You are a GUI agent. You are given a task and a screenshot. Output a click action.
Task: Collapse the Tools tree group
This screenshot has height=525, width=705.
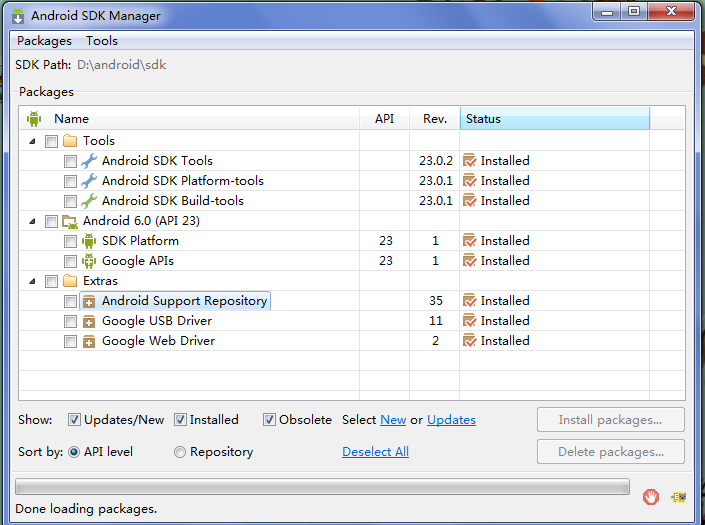click(32, 141)
